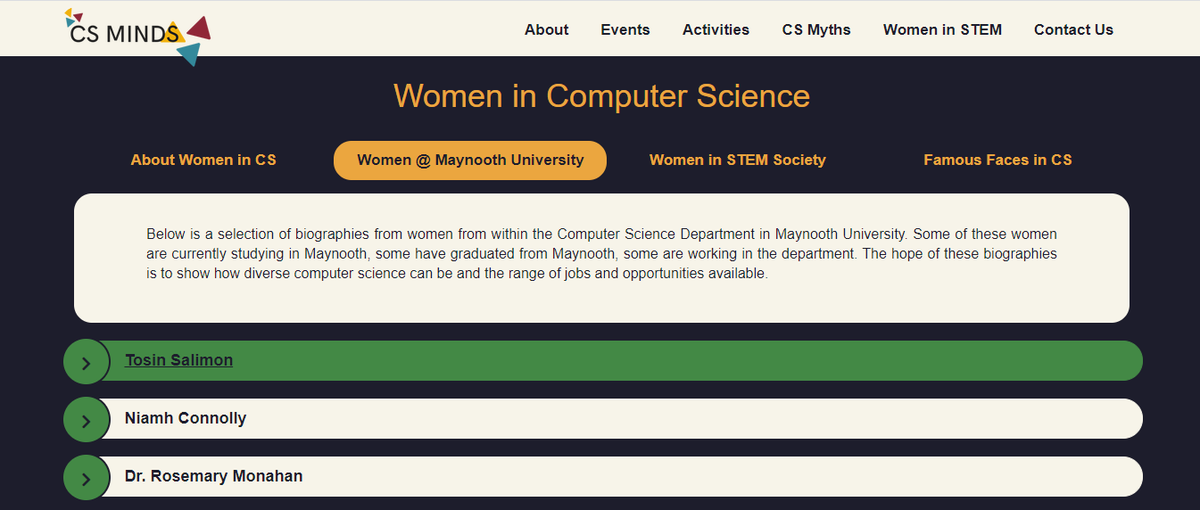1200x510 pixels.
Task: Expand Tosin Salimon chevron circle
Action: point(87,362)
